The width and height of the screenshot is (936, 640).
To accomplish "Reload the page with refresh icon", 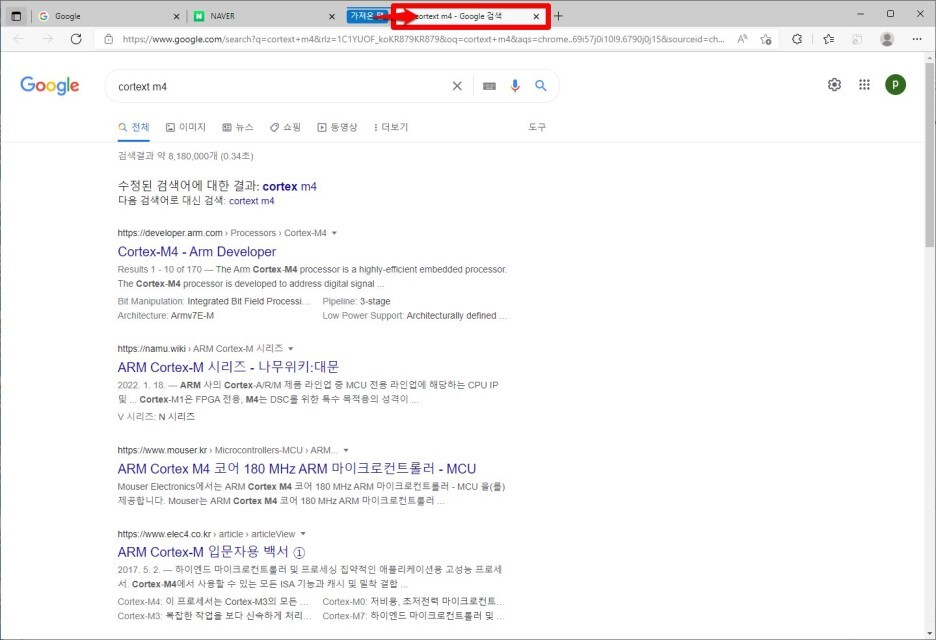I will tap(76, 39).
